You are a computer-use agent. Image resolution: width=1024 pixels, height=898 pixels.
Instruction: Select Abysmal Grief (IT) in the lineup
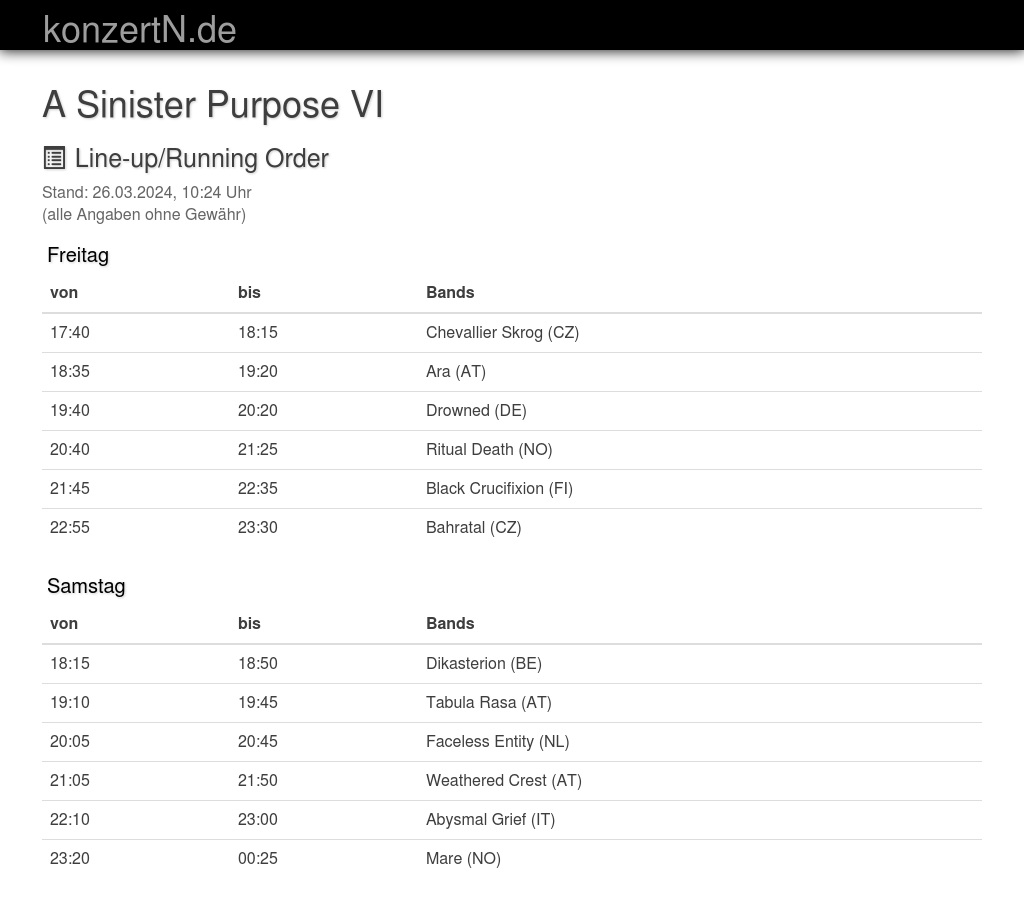tap(490, 819)
